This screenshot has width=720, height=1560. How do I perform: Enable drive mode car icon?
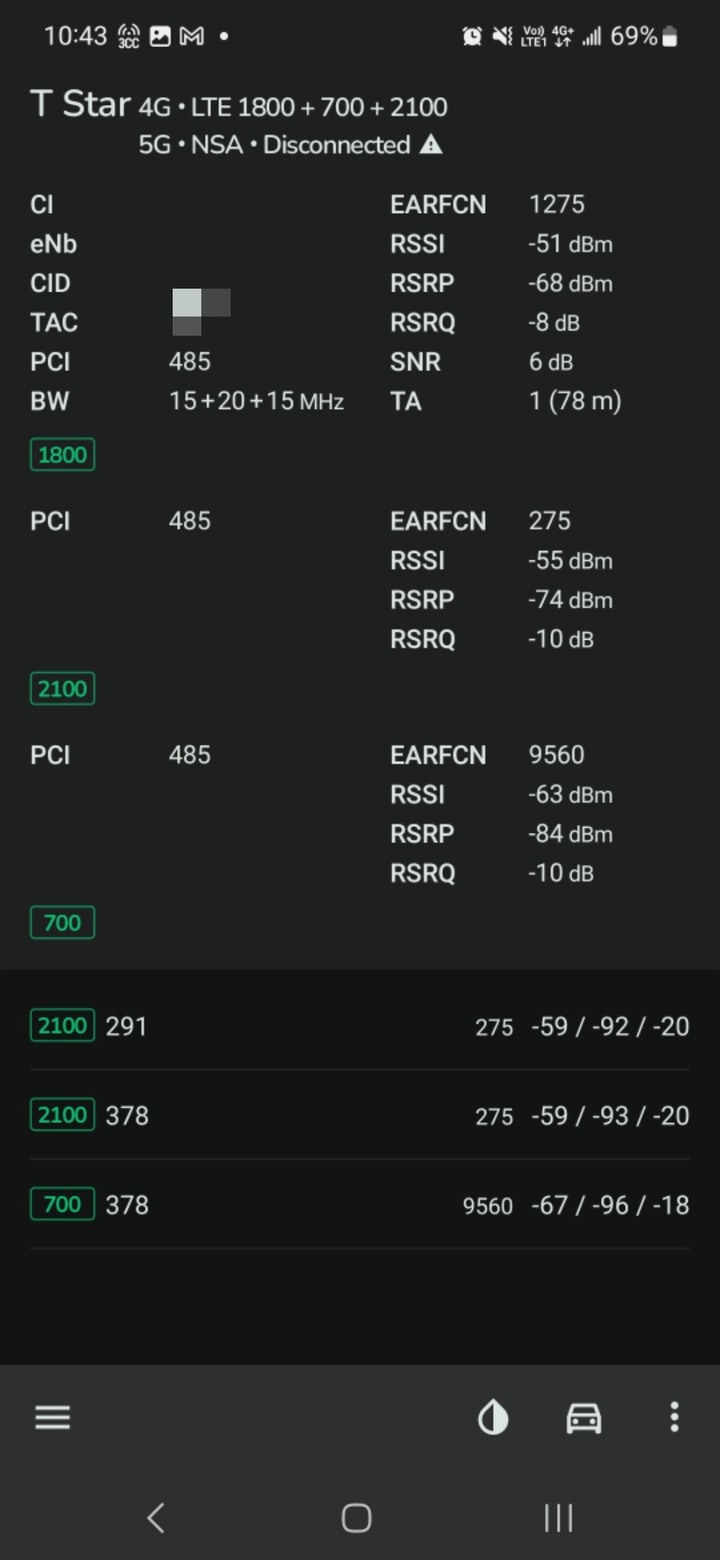(x=584, y=1417)
